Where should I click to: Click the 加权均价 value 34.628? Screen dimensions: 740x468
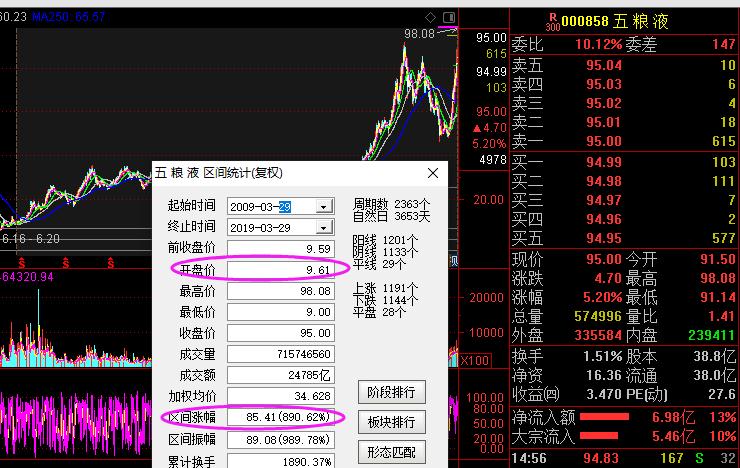[x=281, y=396]
